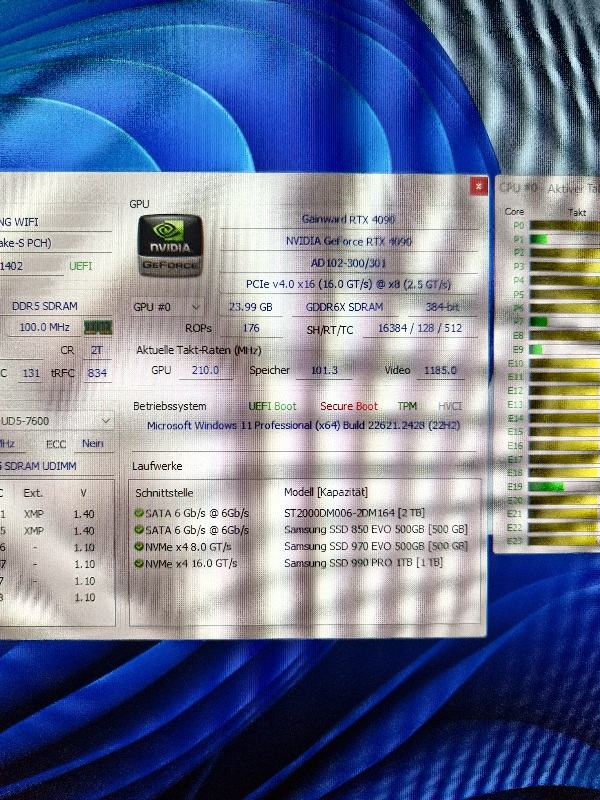Image resolution: width=600 pixels, height=800 pixels.
Task: Click the NVIDIA GeForce RTX 4090 field
Action: 348,241
